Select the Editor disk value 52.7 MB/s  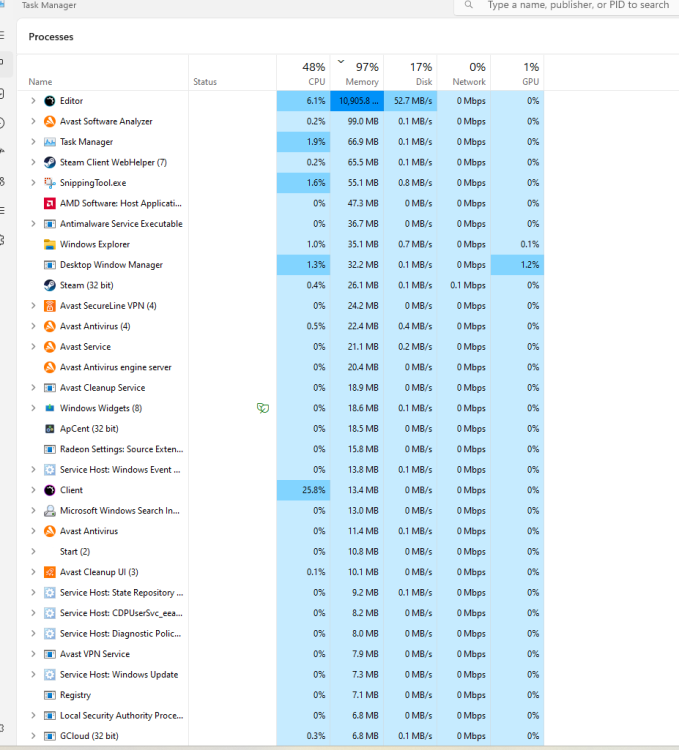point(410,101)
